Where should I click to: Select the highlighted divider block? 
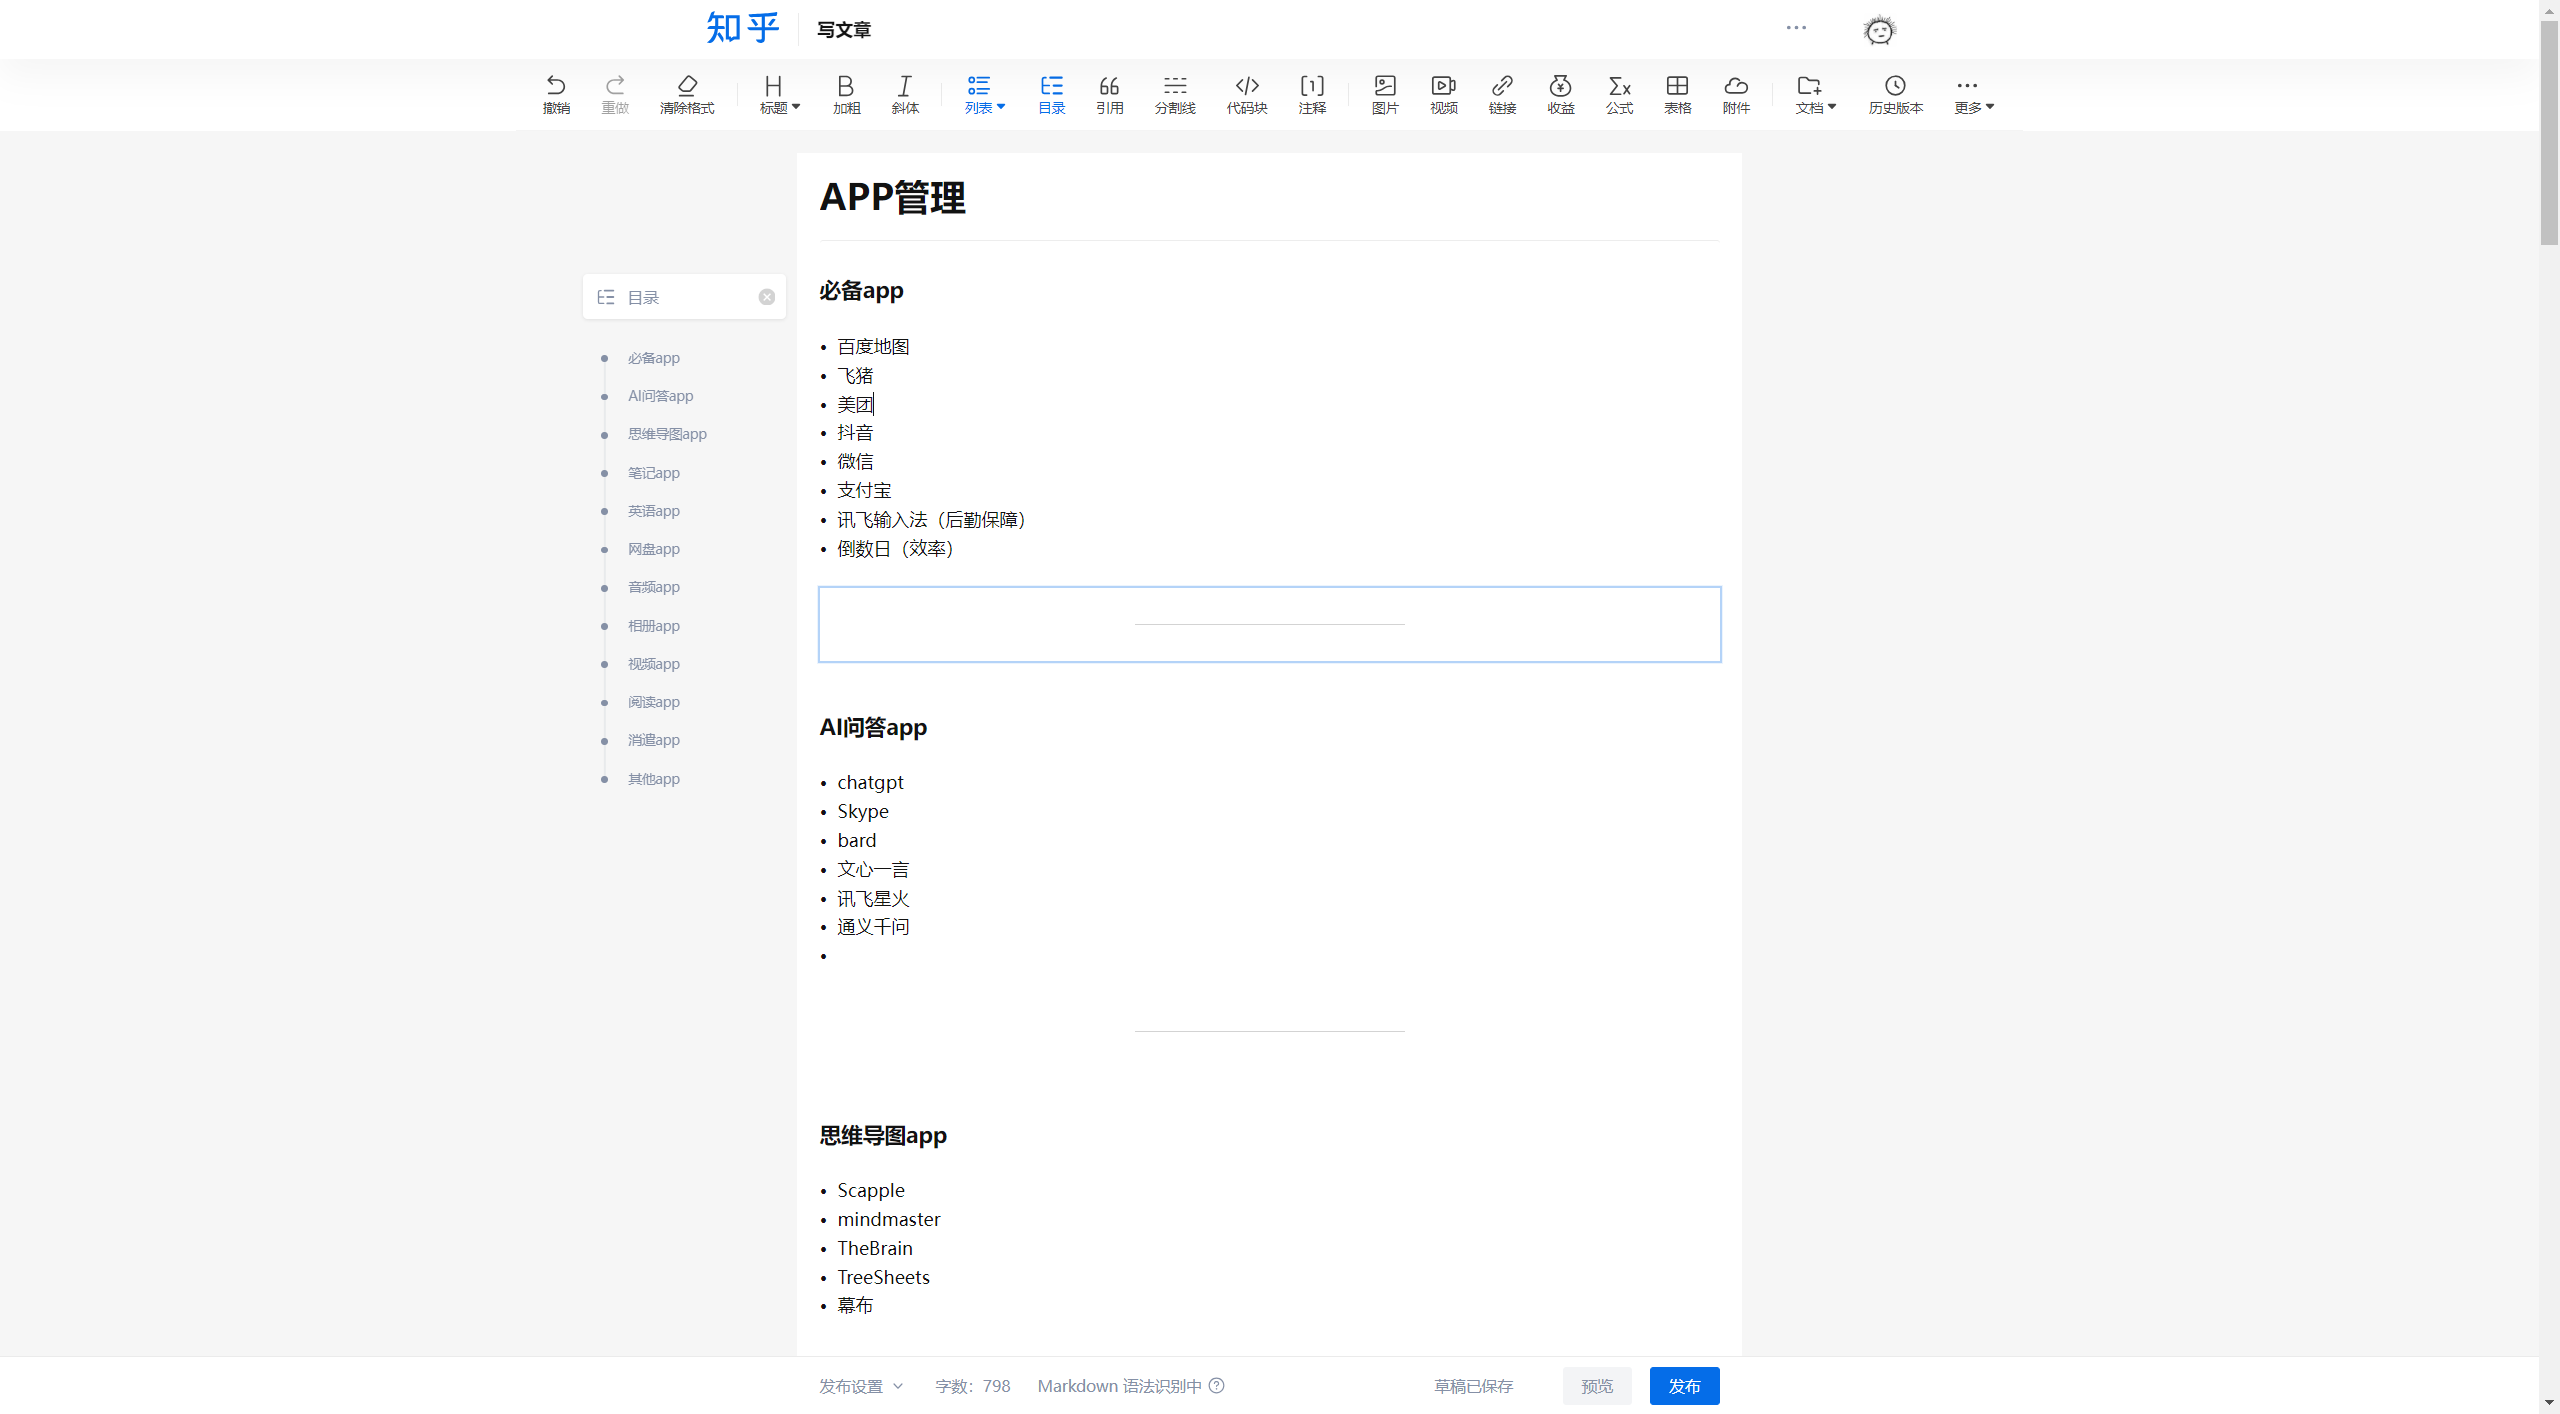coord(1269,624)
